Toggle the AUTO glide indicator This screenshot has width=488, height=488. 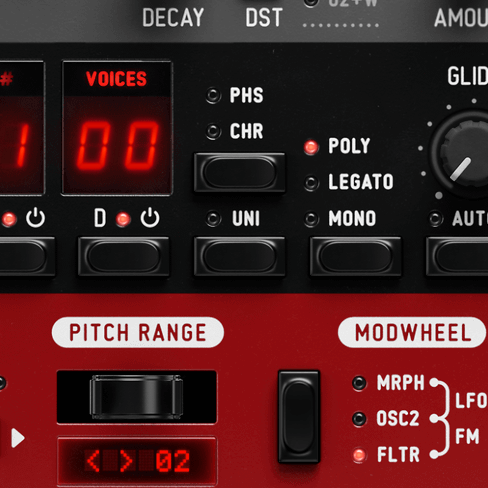[435, 219]
